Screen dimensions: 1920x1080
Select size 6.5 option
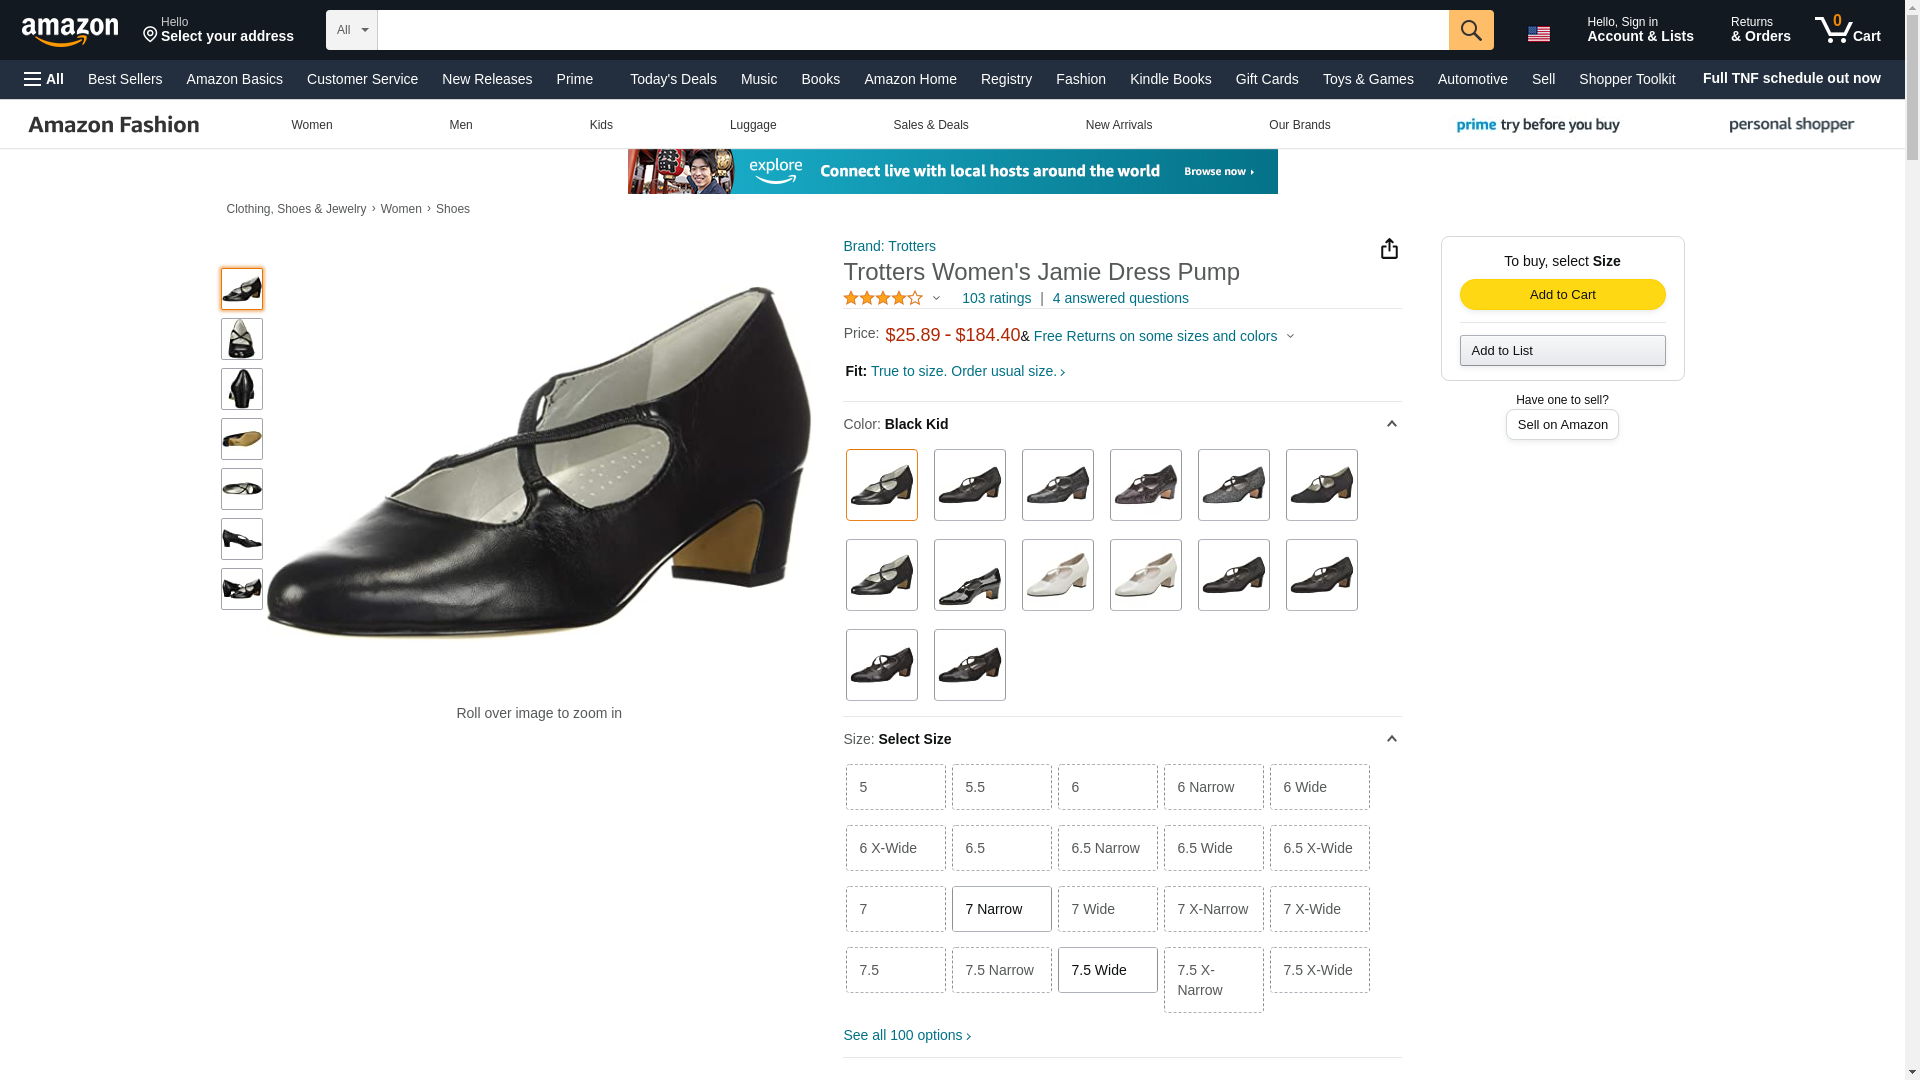[1001, 848]
